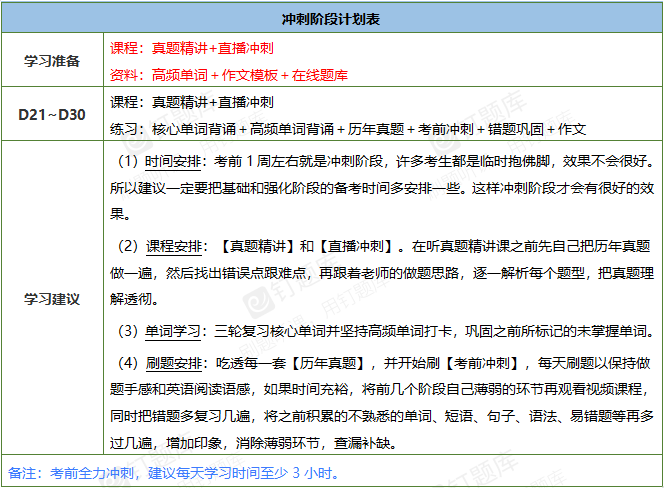The height and width of the screenshot is (488, 664).
Task: Click the line starting 同时把错题多复习几遍
Action: 382,416
